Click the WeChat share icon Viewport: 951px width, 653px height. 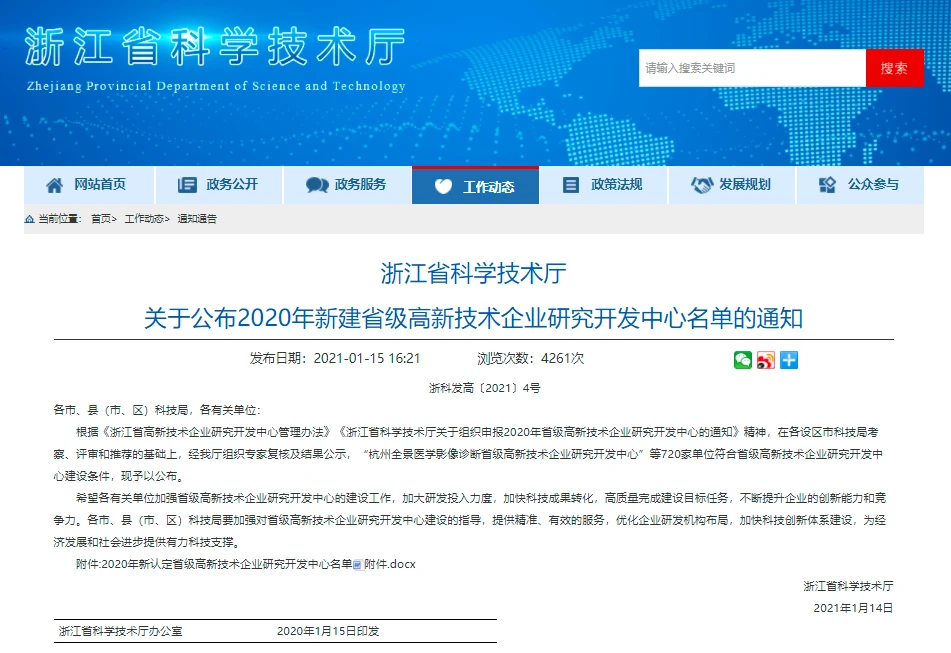[742, 360]
